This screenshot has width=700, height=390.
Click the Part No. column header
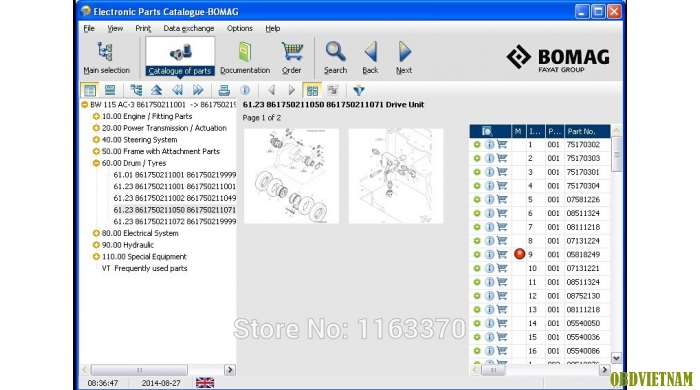(x=587, y=131)
